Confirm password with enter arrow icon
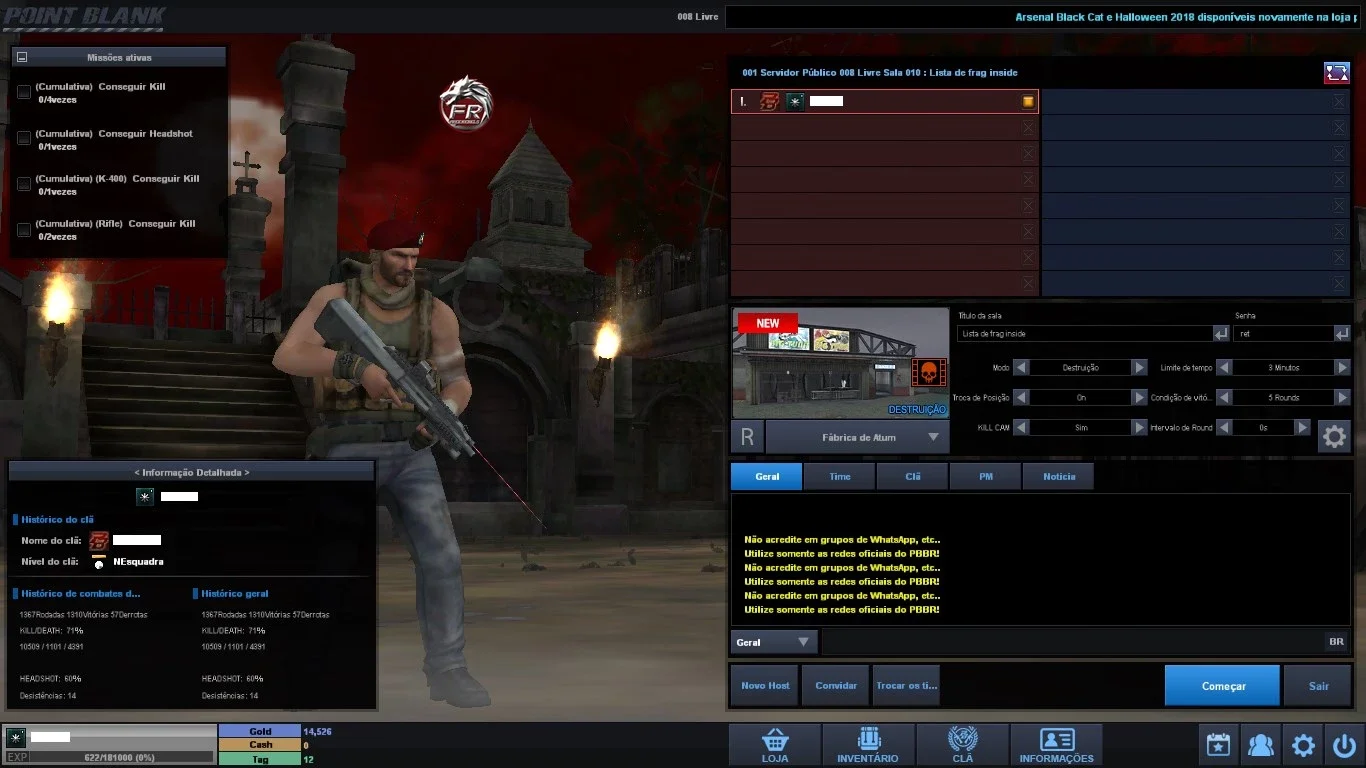 point(1342,333)
